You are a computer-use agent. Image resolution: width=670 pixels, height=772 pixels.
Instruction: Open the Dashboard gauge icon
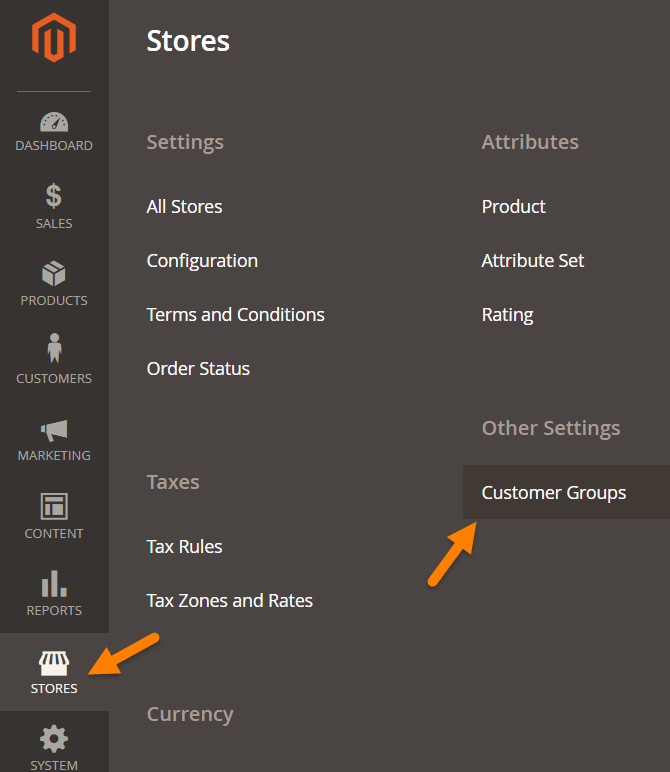54,122
